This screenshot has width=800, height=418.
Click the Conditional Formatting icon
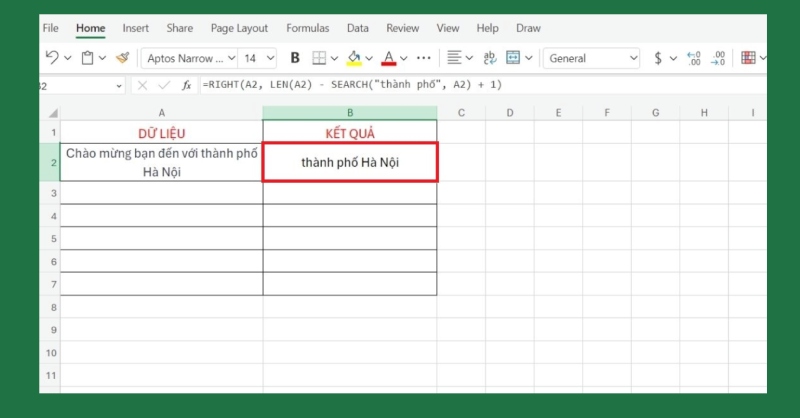click(x=747, y=58)
